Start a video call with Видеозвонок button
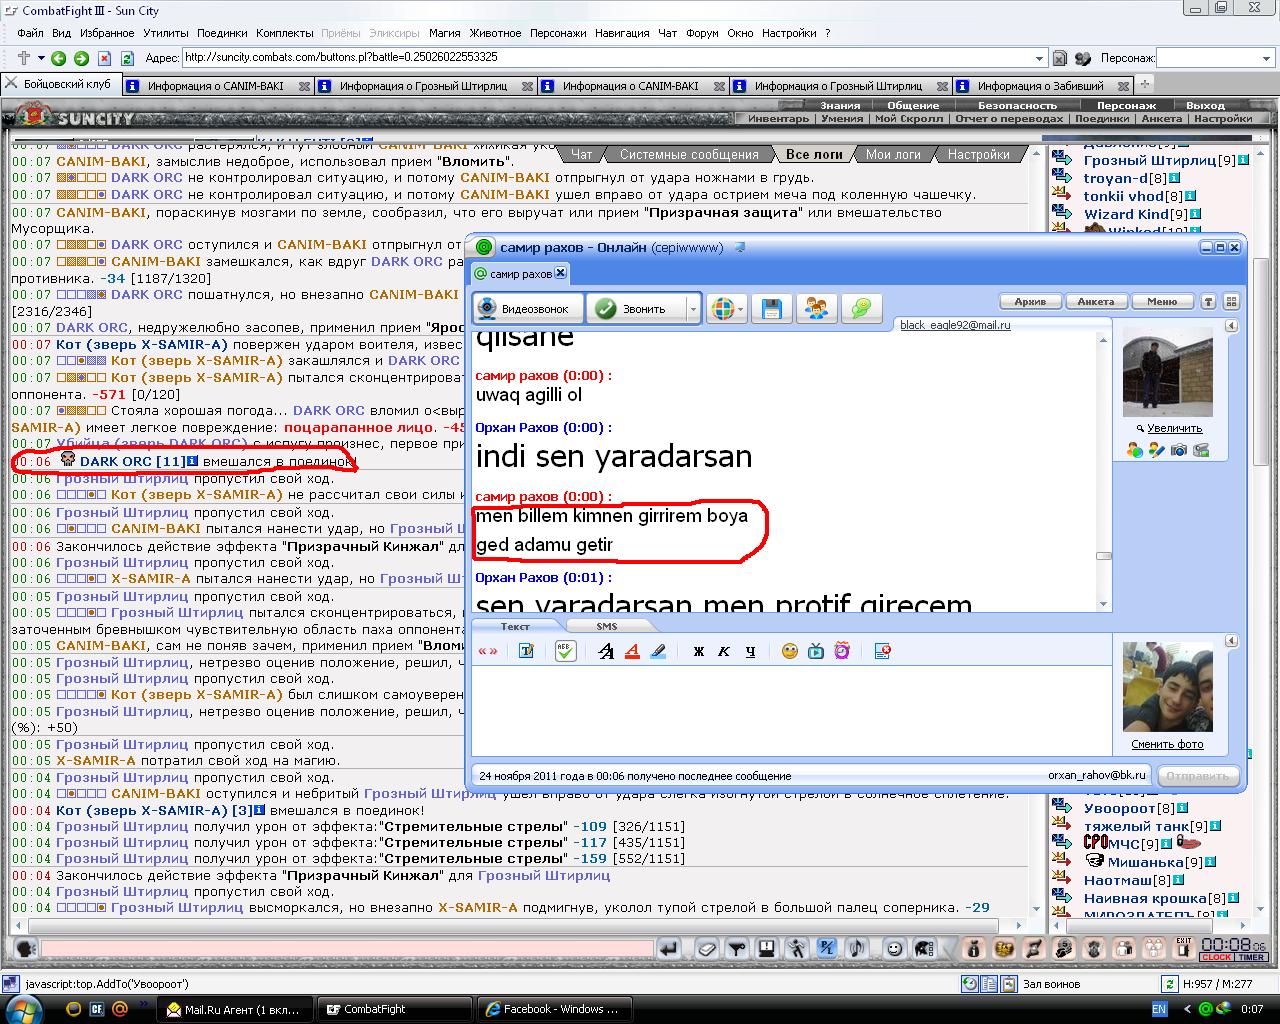 (527, 309)
